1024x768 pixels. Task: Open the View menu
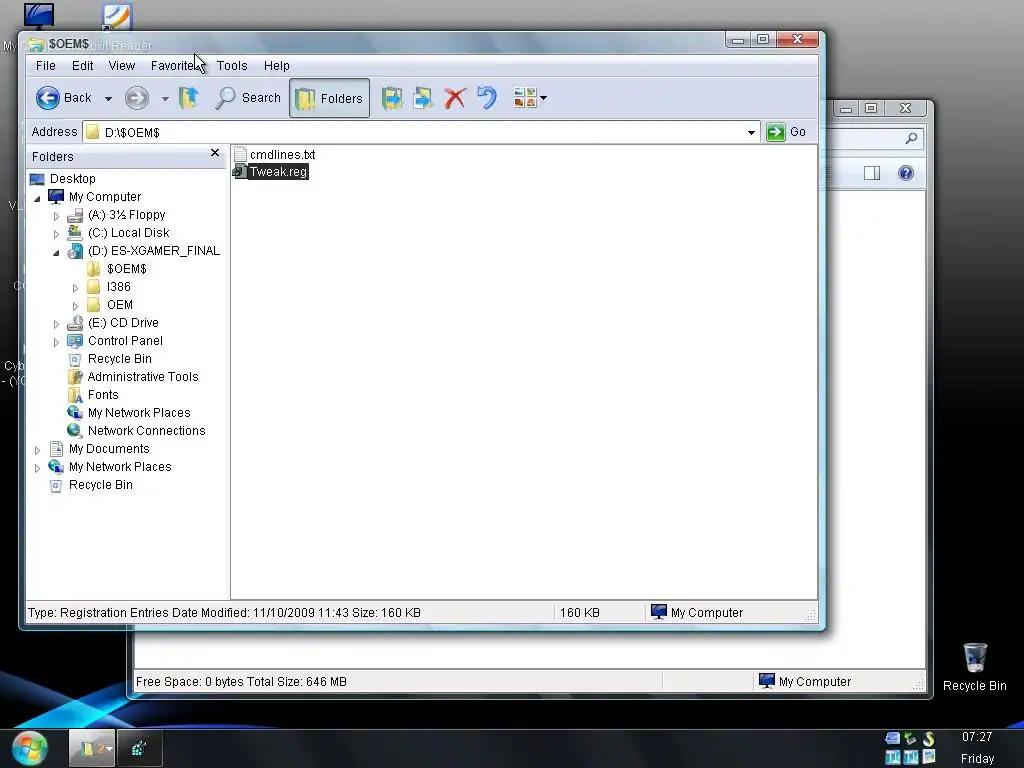click(x=121, y=66)
